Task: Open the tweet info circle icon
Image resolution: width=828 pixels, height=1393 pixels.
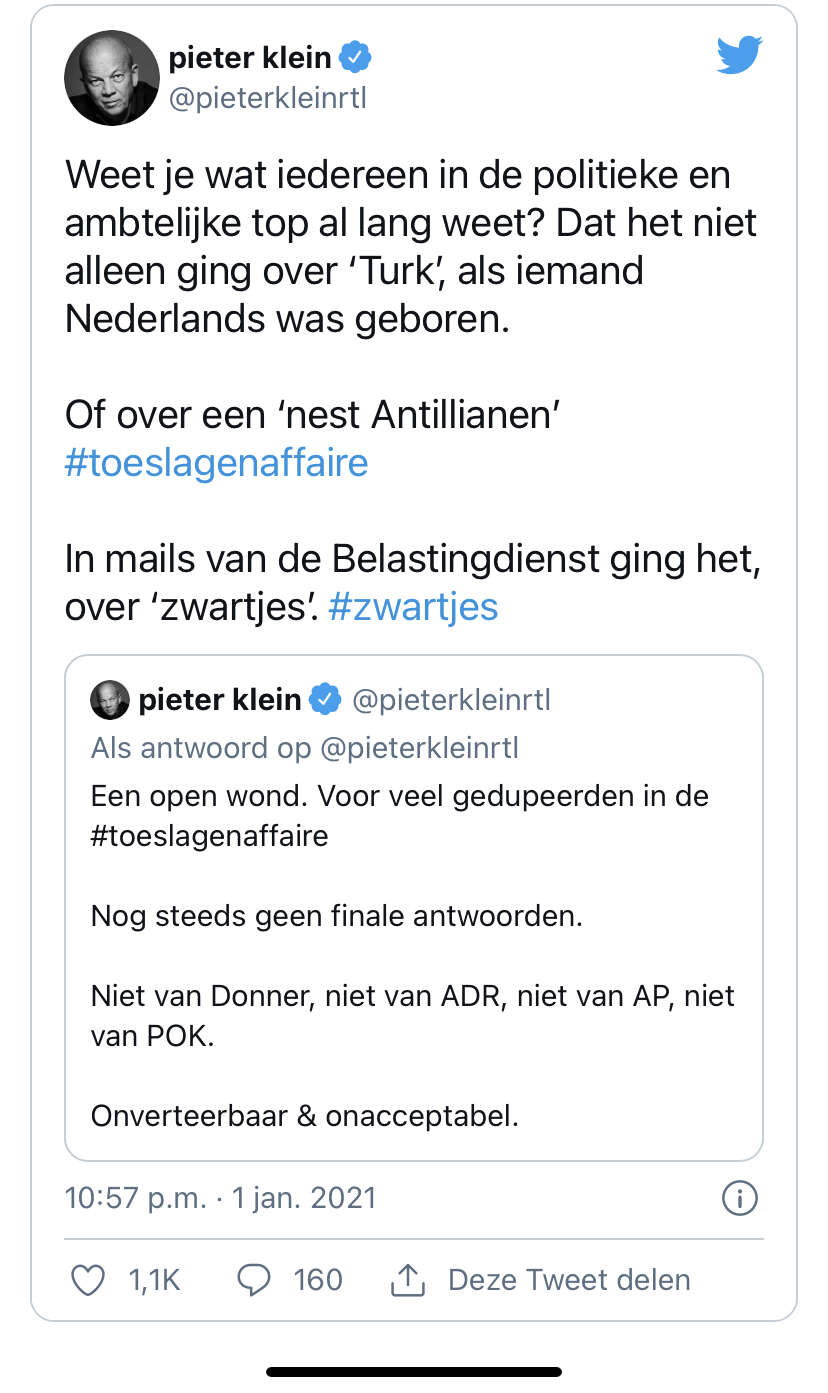Action: tap(740, 1198)
